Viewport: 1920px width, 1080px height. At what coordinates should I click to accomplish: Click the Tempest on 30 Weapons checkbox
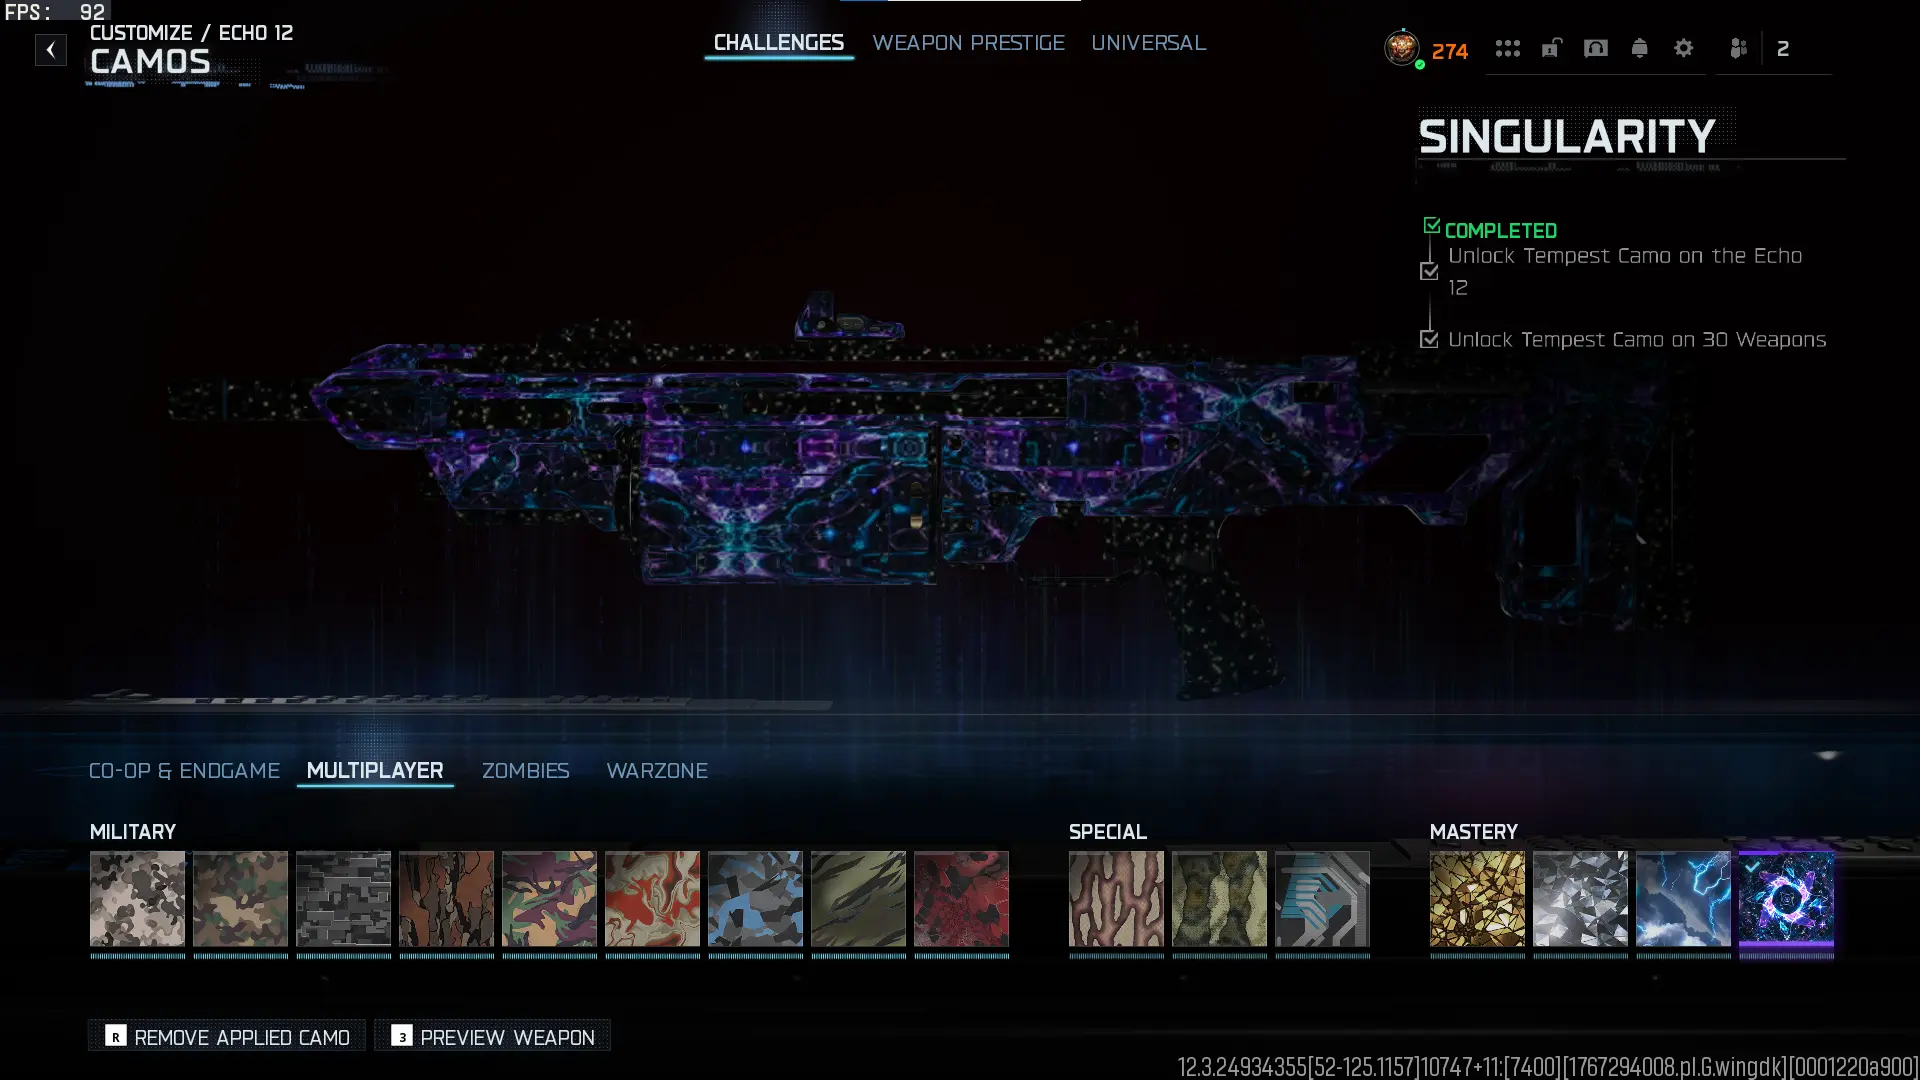point(1429,339)
